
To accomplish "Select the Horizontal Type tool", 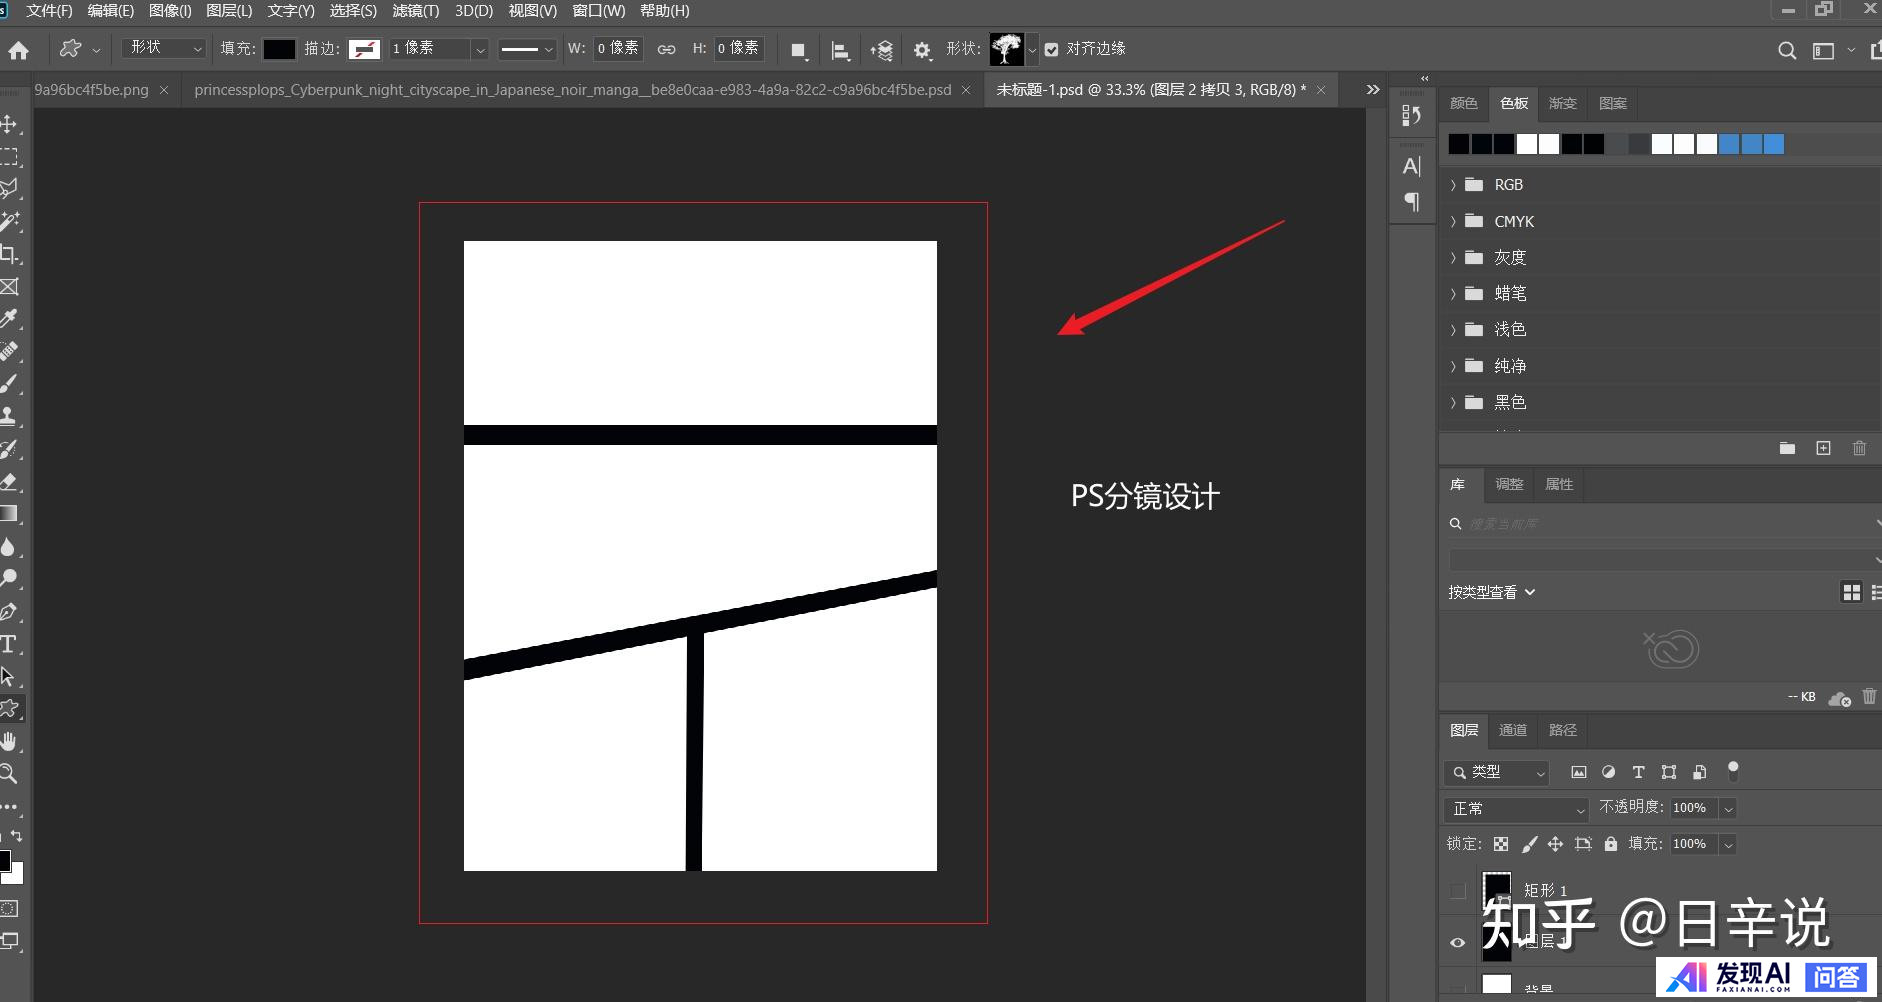I will 9,644.
